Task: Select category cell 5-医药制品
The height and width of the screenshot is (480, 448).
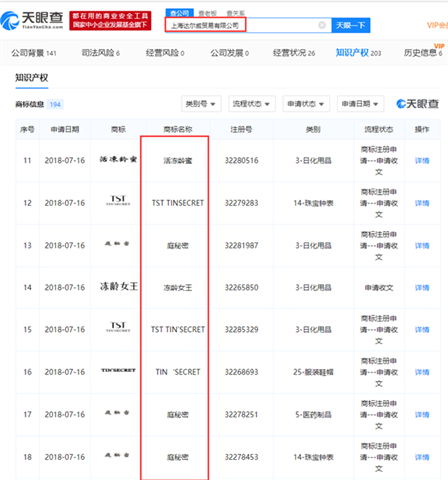Action: [x=313, y=415]
